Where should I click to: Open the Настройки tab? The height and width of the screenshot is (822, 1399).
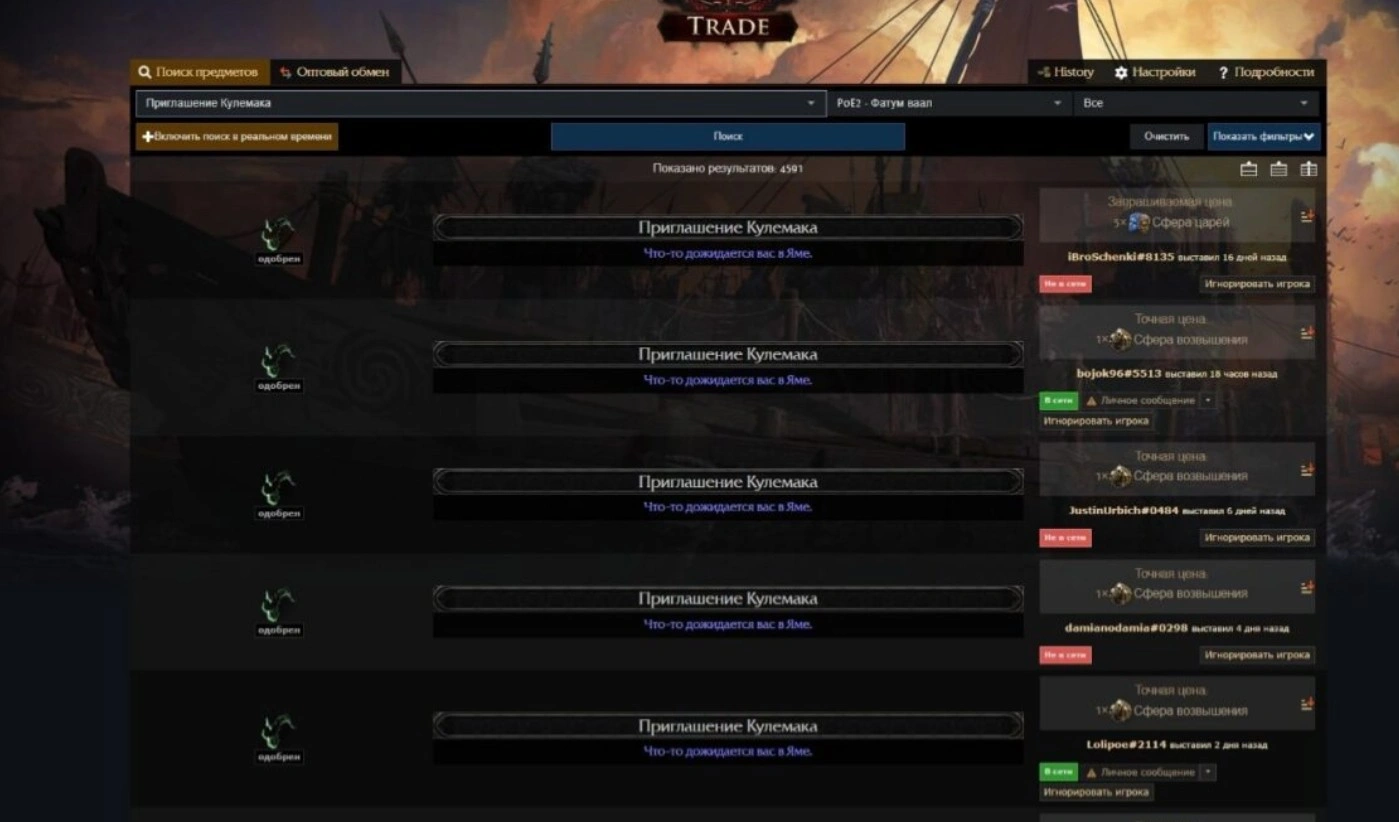(x=1155, y=72)
